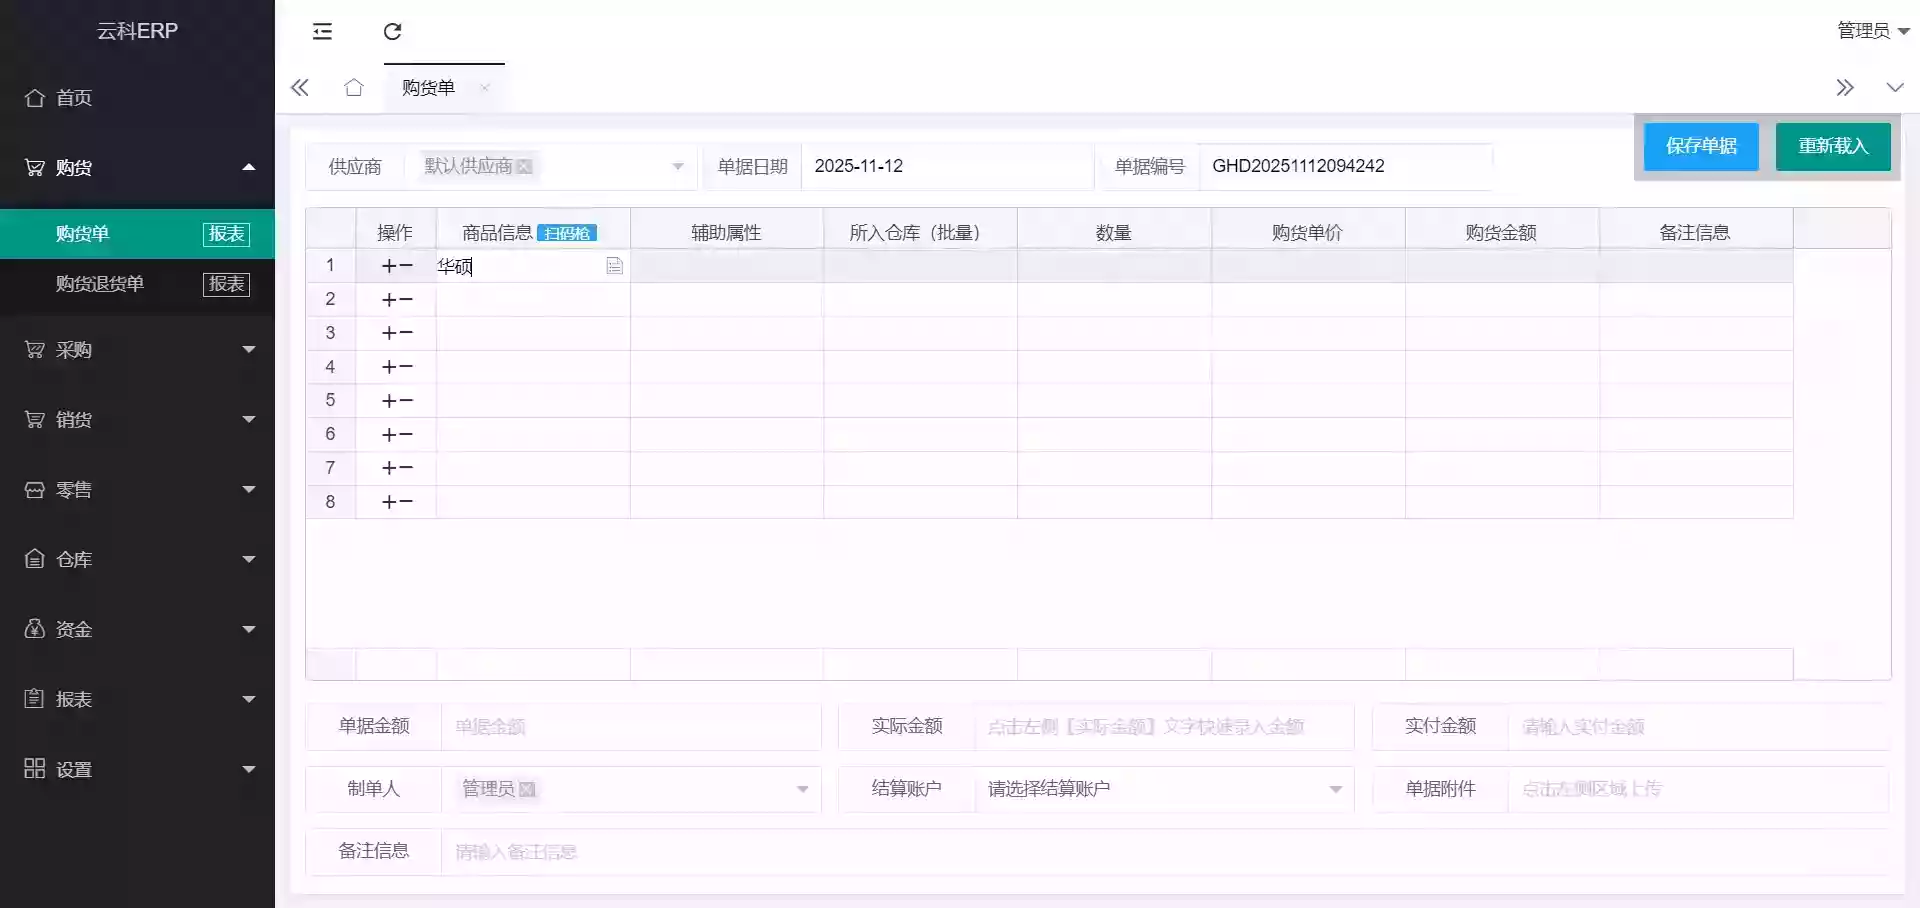1920x908 pixels.
Task: Open the 管理员 admin dropdown at top right
Action: [x=1871, y=30]
